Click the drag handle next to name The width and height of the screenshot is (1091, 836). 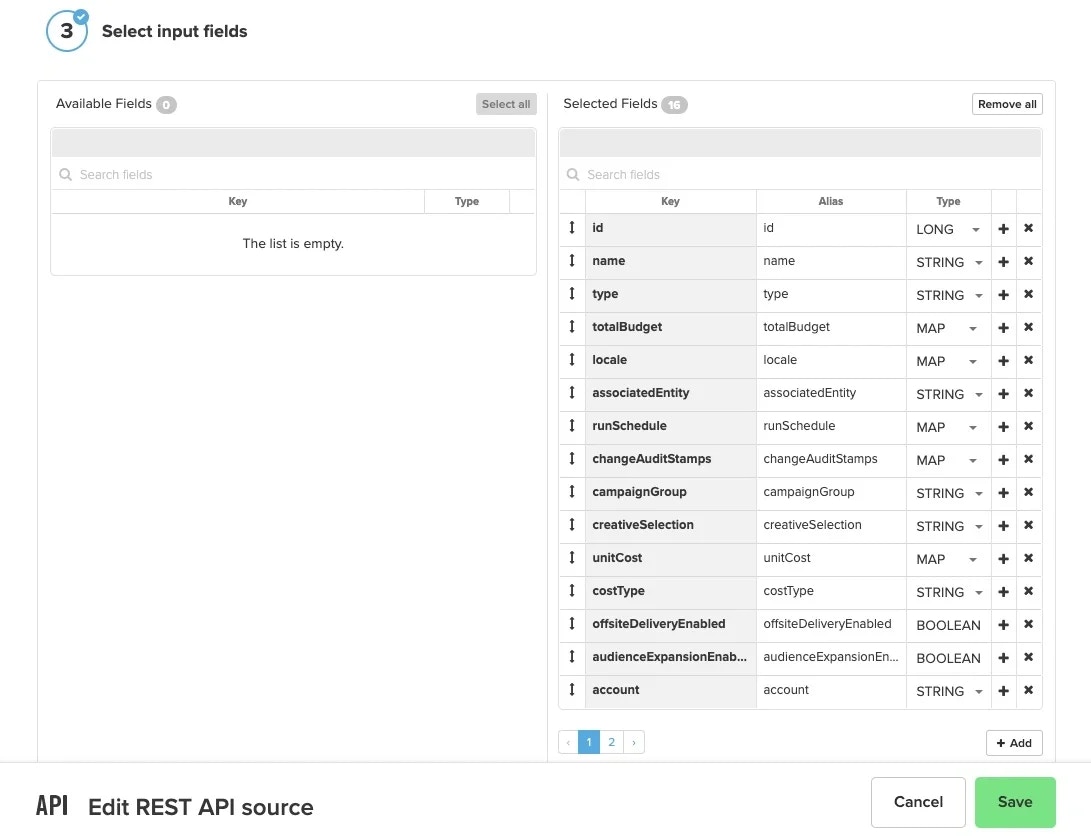coord(571,261)
